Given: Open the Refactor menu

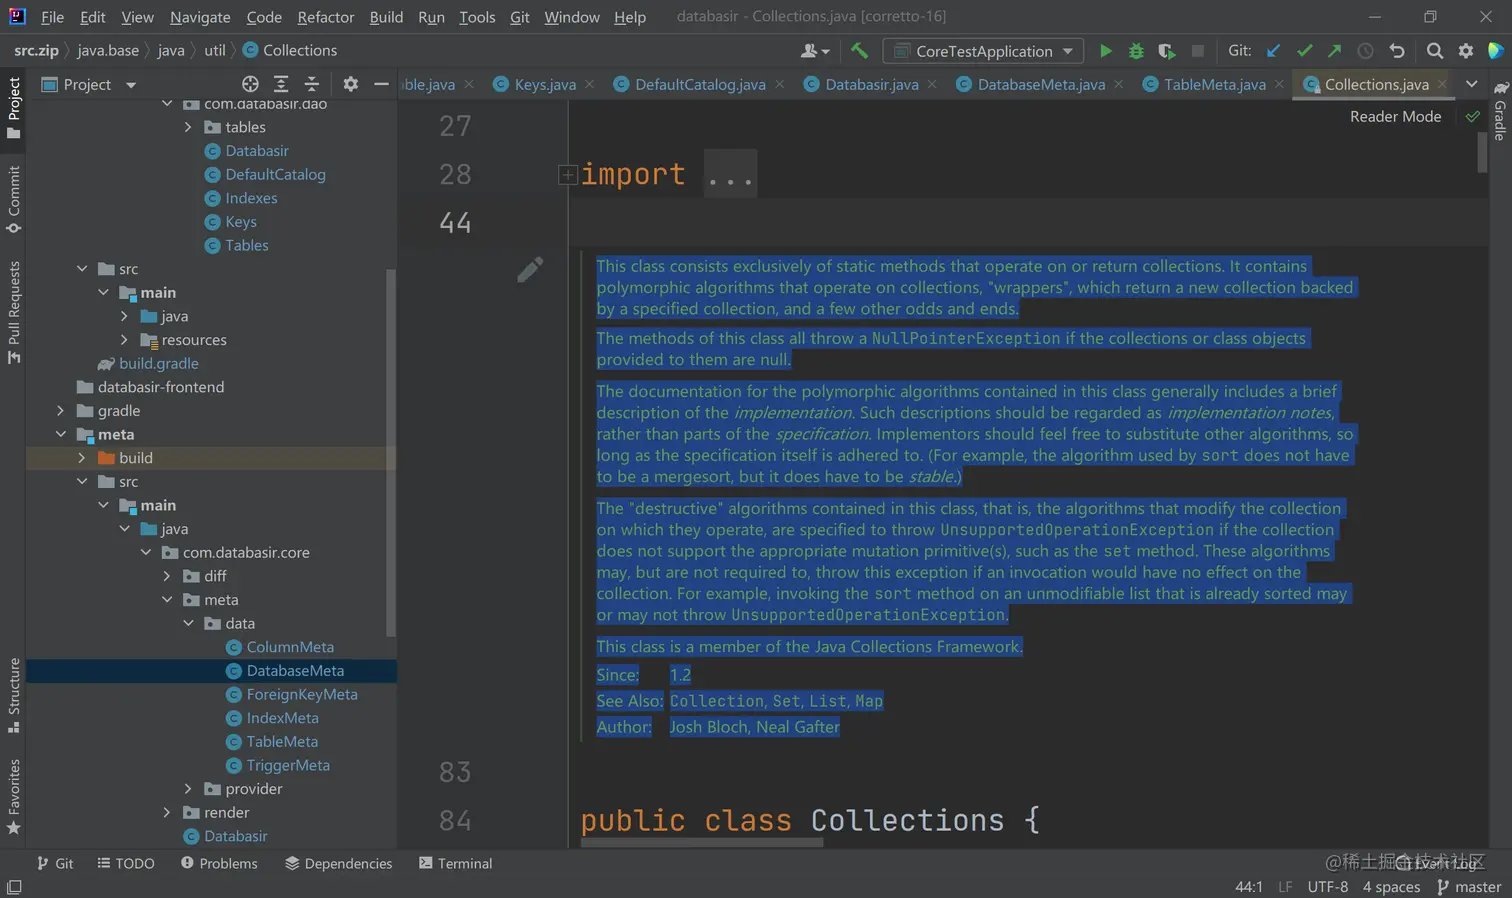Looking at the screenshot, I should click(x=325, y=17).
